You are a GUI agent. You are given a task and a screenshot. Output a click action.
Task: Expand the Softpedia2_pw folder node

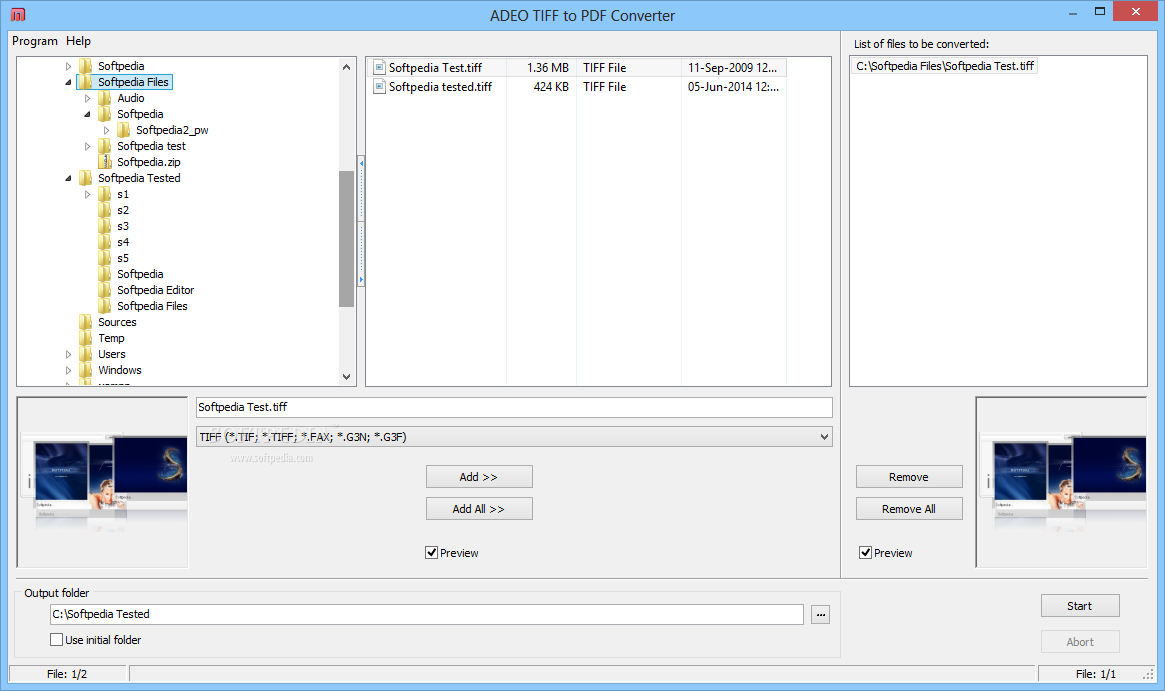(107, 130)
